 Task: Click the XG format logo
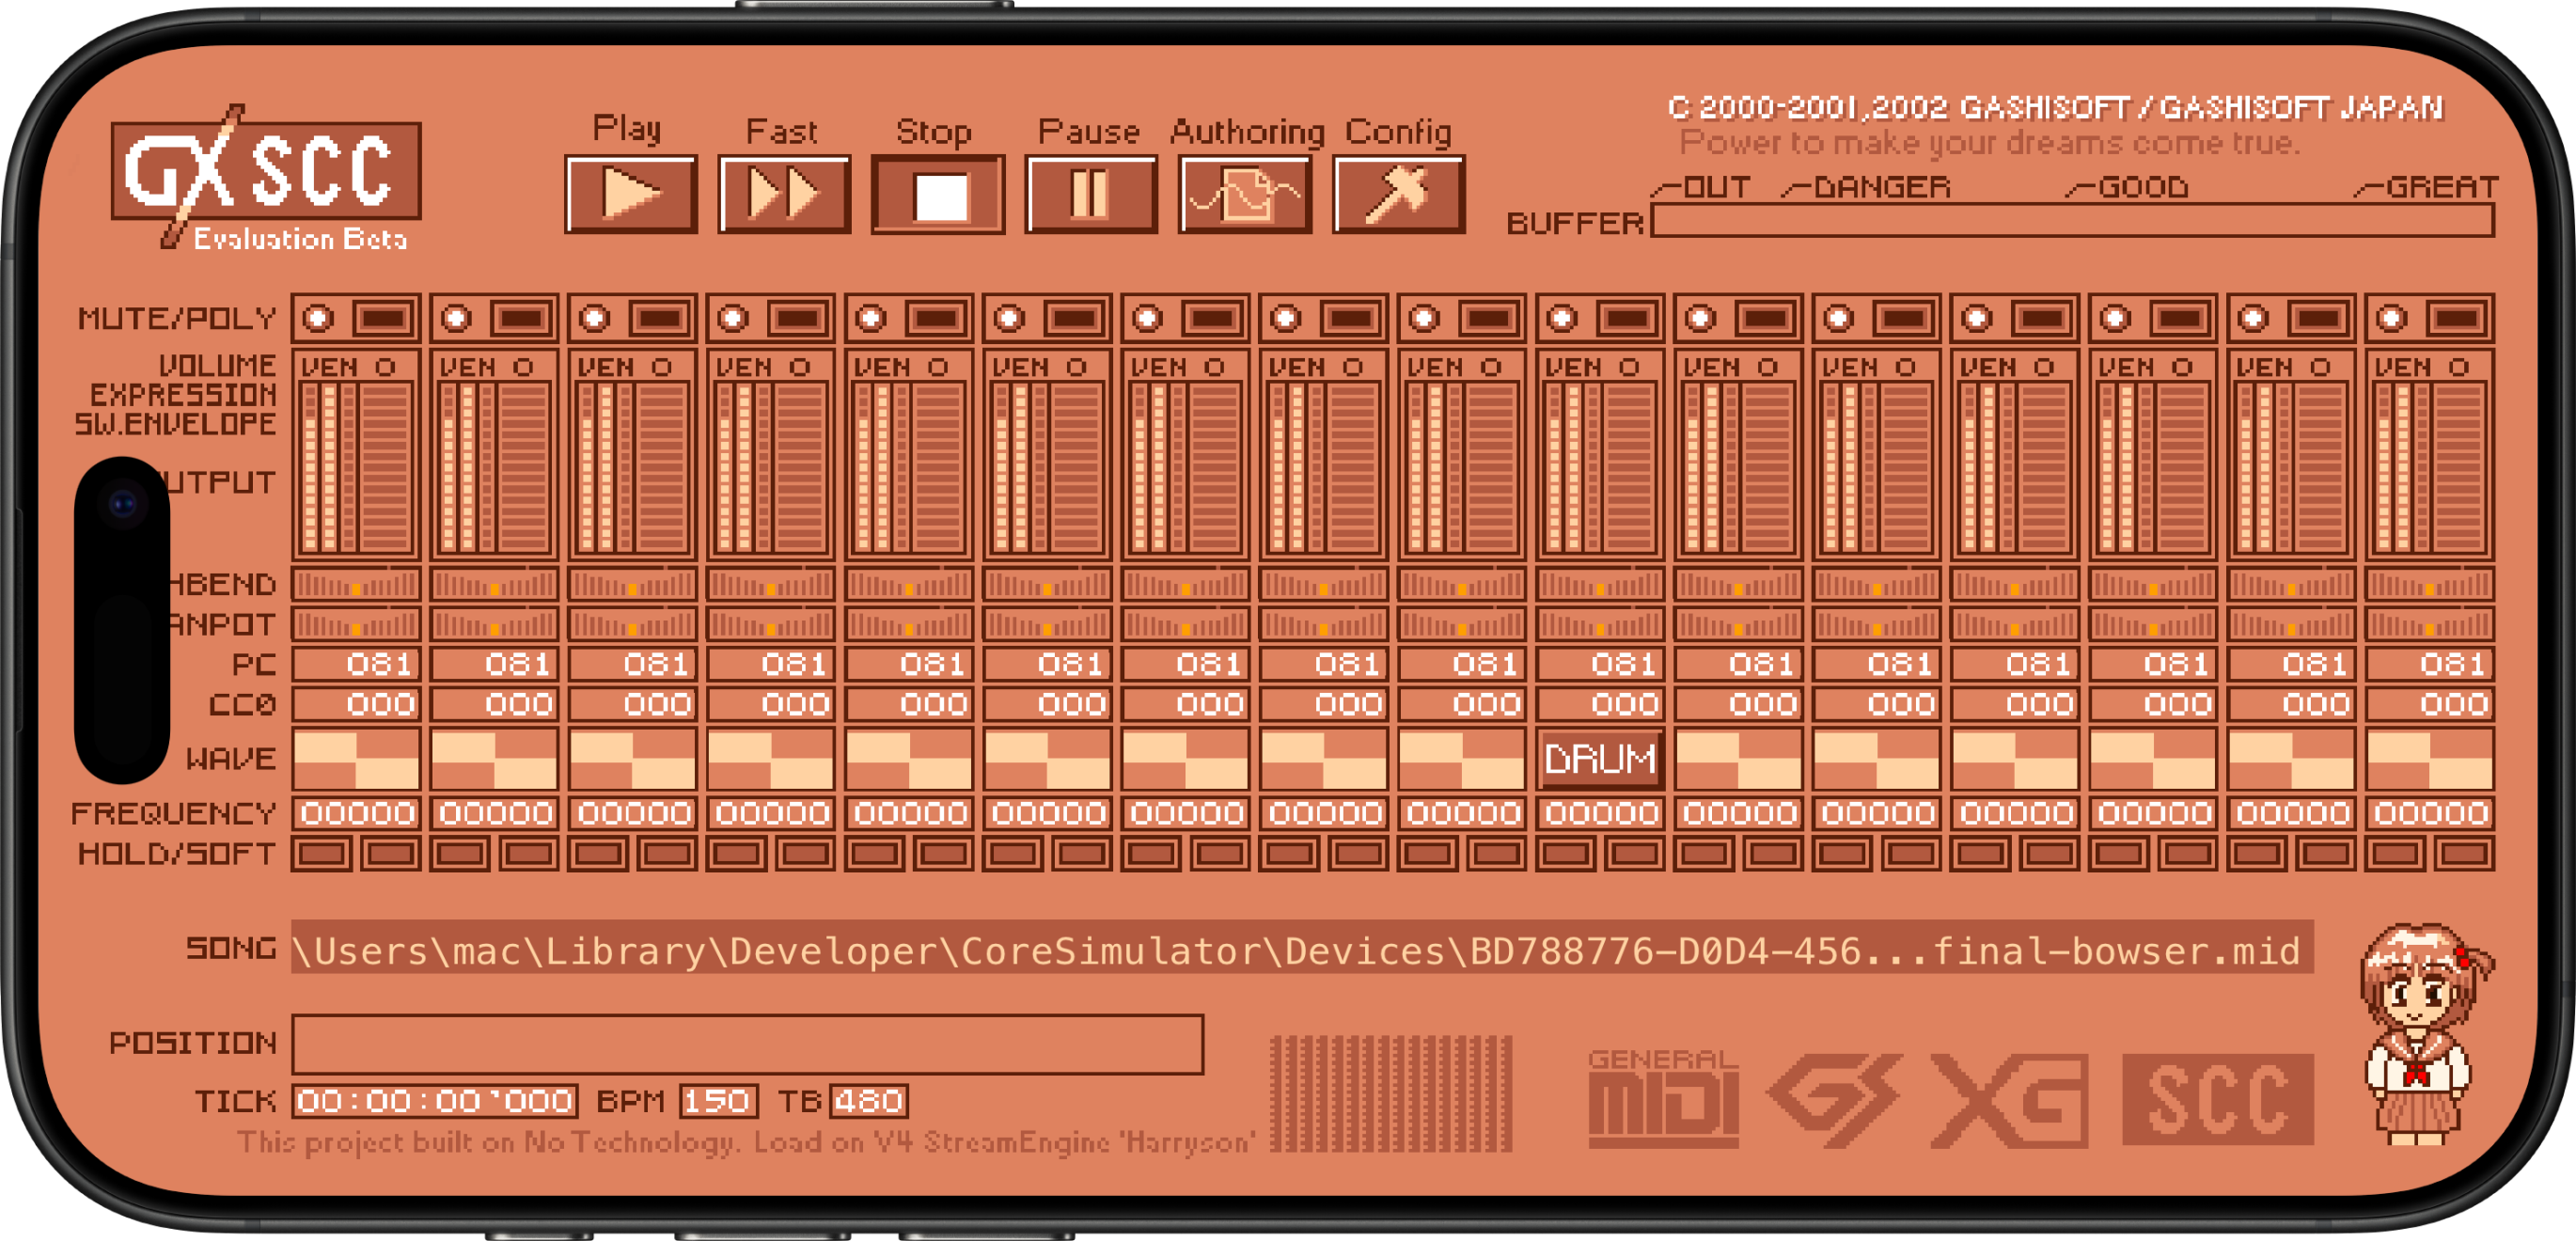pos(2009,1099)
